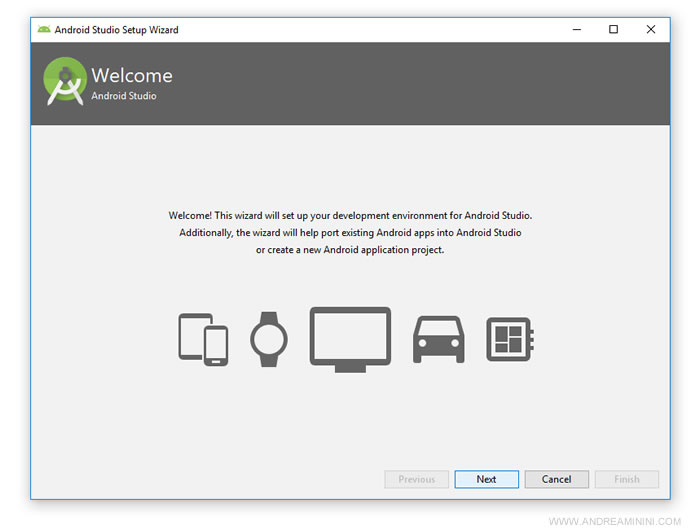Click the line 'or create a new Android application project.'
The height and width of the screenshot is (531, 700).
pos(350,250)
